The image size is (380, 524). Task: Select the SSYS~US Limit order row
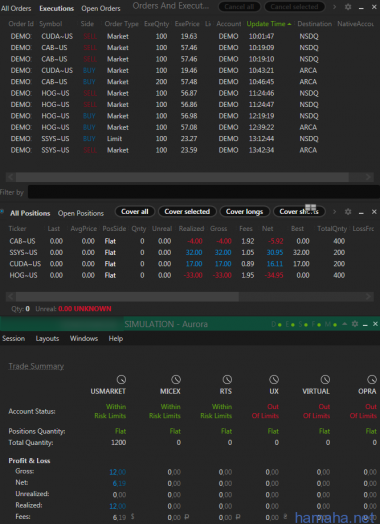coord(190,139)
